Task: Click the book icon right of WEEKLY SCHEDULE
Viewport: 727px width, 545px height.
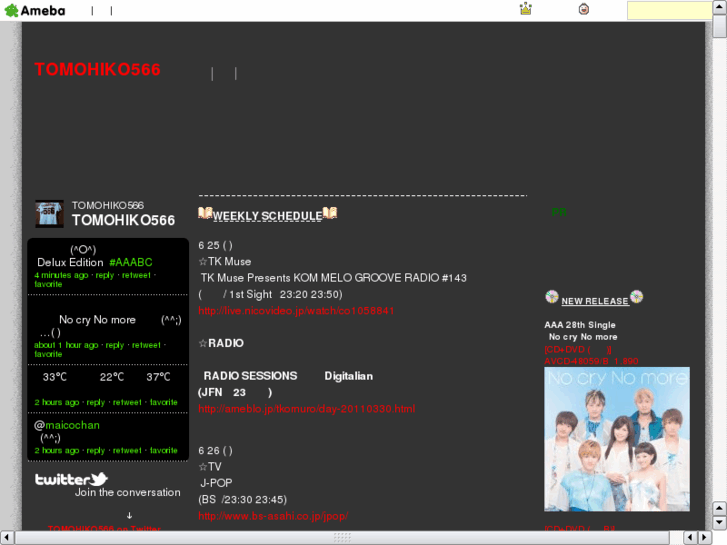Action: pyautogui.click(x=330, y=213)
